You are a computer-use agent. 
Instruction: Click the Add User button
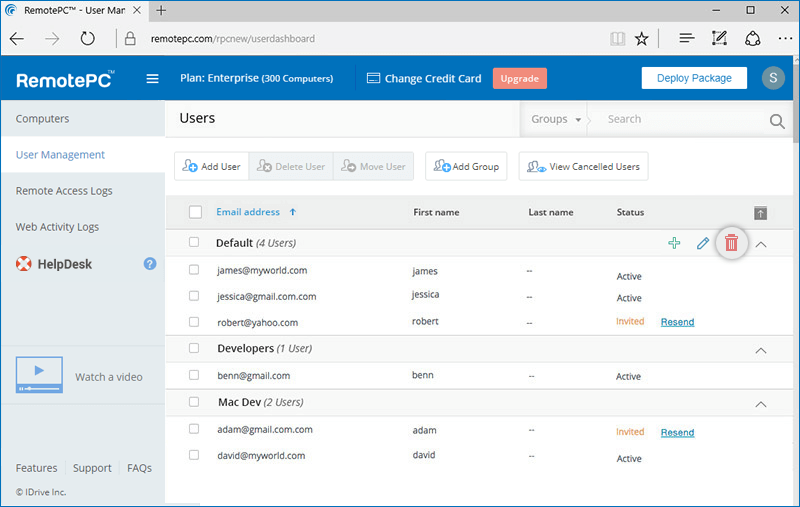(211, 166)
